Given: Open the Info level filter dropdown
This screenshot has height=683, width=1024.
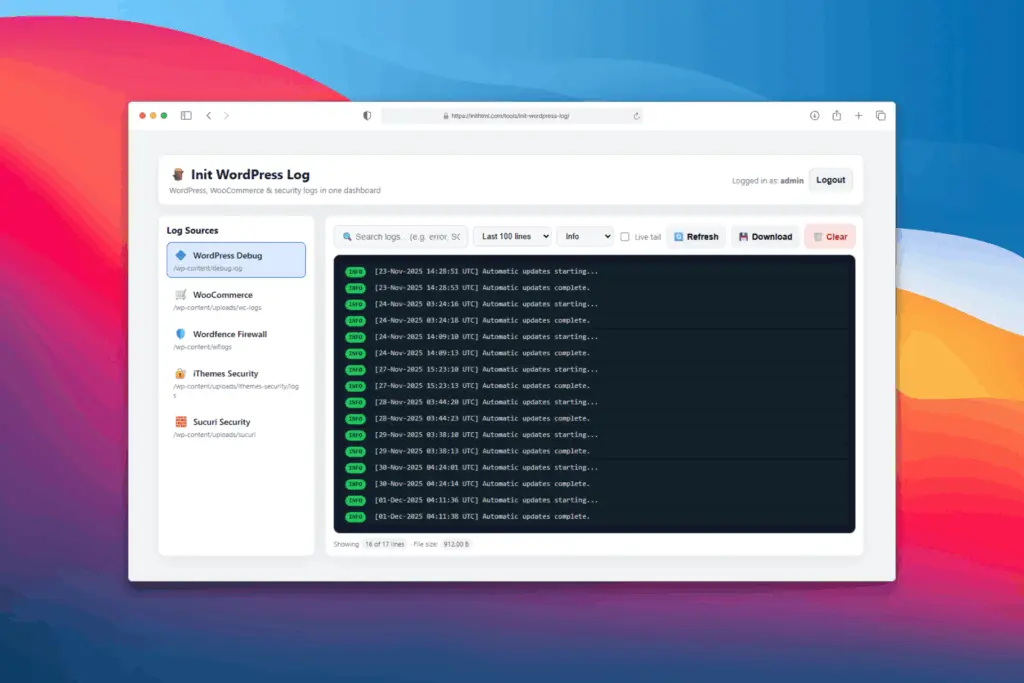Looking at the screenshot, I should tap(585, 236).
